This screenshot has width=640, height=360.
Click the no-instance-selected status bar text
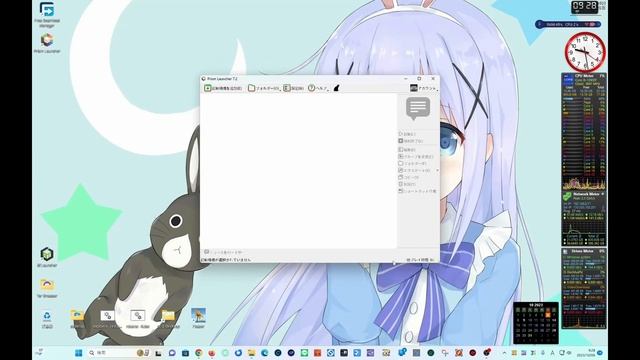[226, 260]
